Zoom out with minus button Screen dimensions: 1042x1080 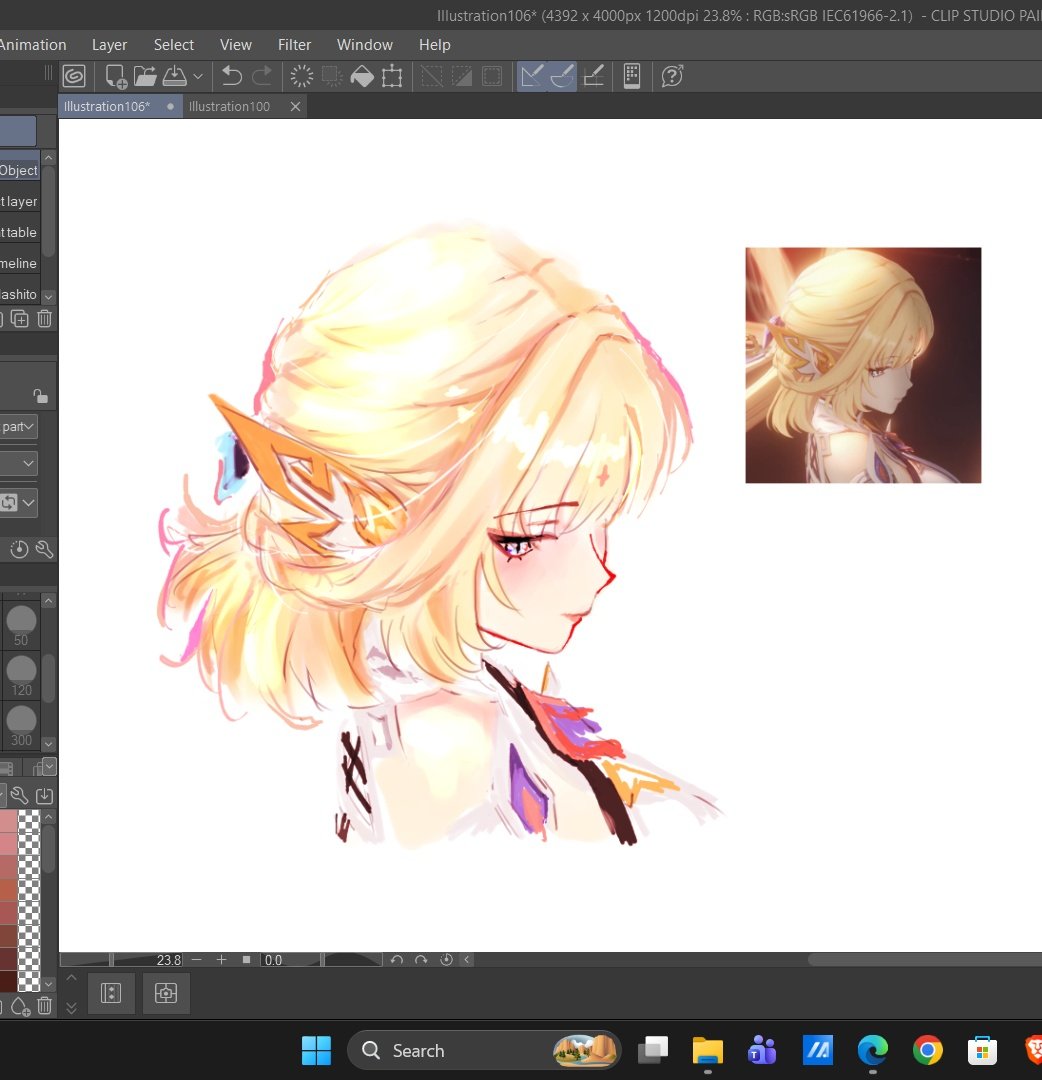pyautogui.click(x=197, y=959)
